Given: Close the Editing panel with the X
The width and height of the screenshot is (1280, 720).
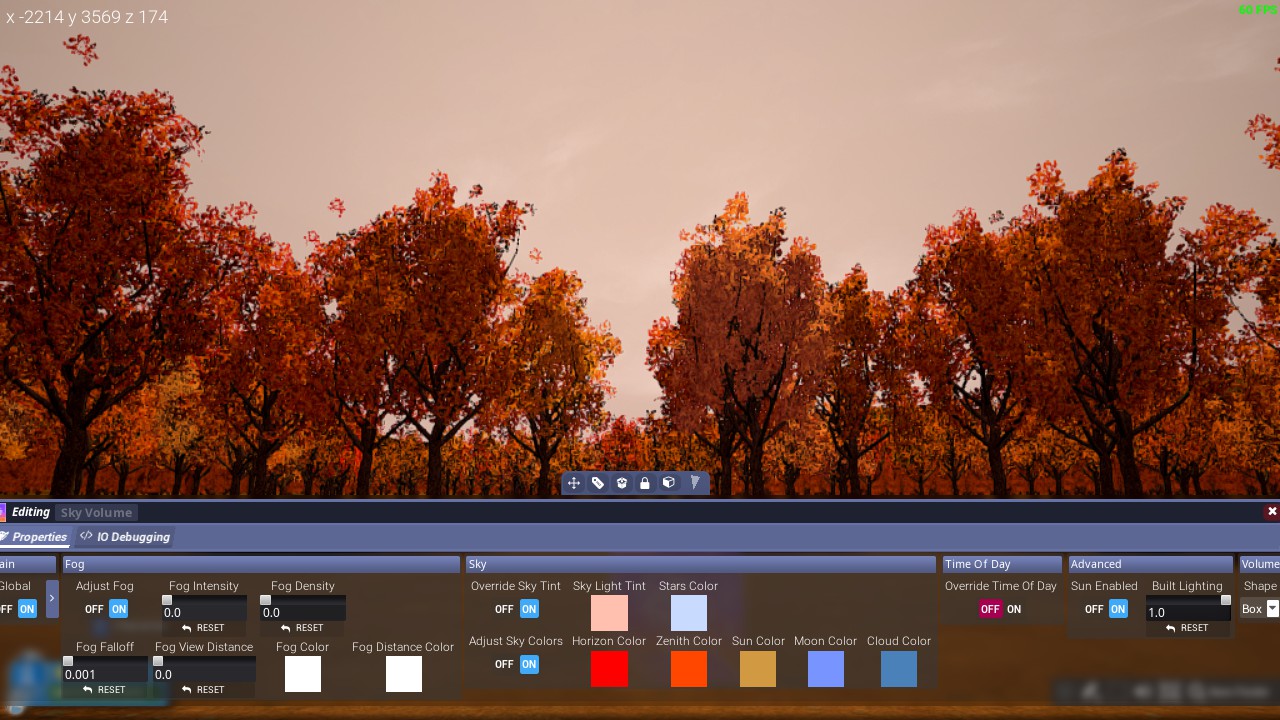Looking at the screenshot, I should [1271, 511].
